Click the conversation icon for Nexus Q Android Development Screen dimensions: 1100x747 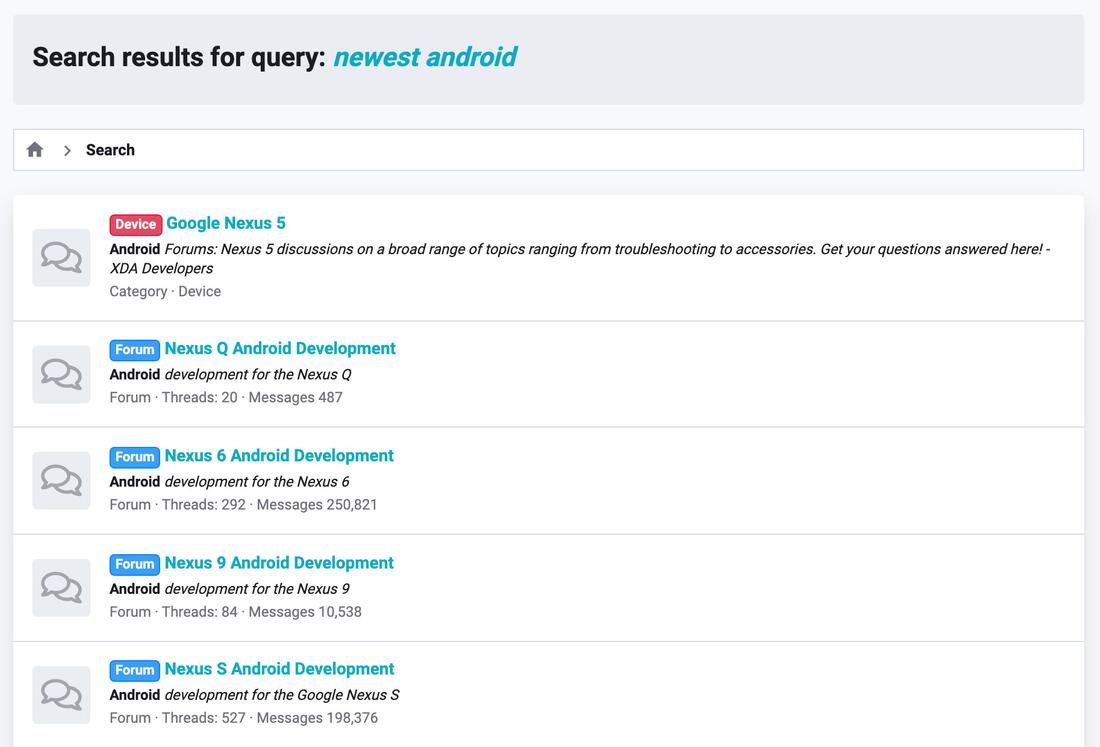click(x=61, y=373)
